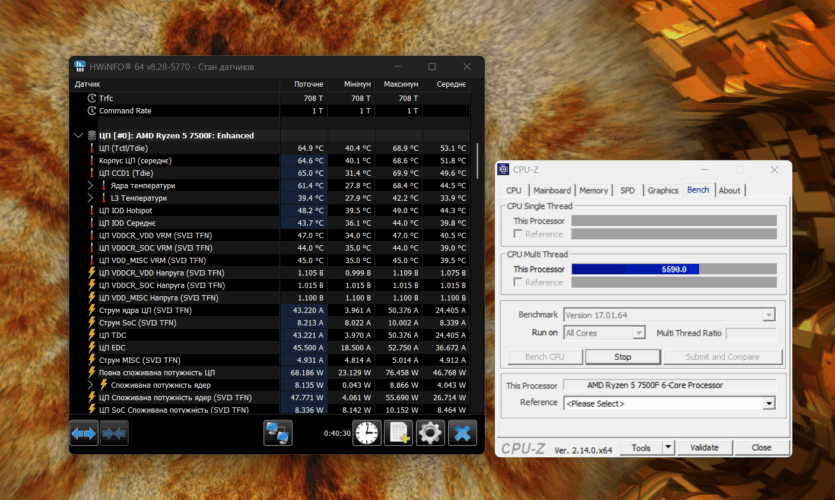
Task: Open the Reference Please Select dropdown
Action: pyautogui.click(x=769, y=403)
